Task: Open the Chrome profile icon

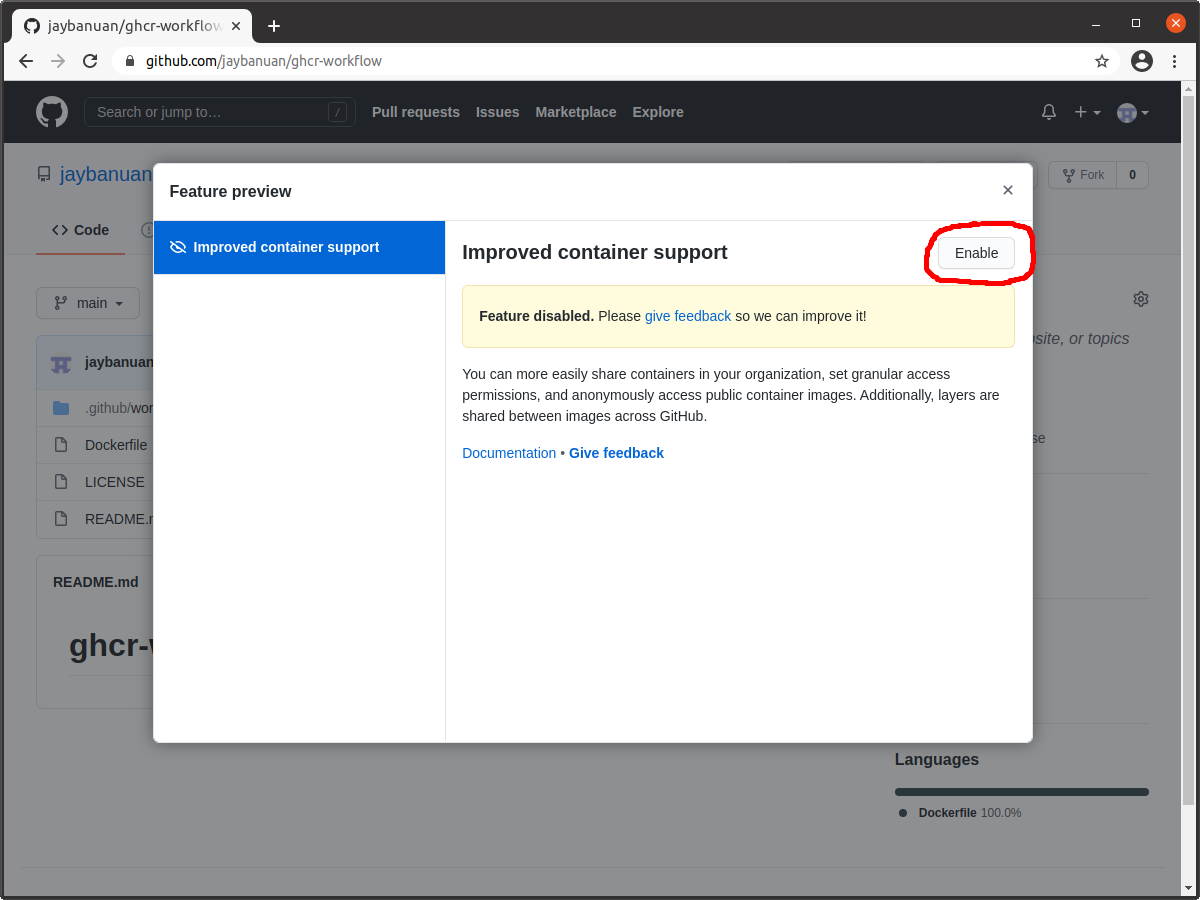Action: point(1142,61)
